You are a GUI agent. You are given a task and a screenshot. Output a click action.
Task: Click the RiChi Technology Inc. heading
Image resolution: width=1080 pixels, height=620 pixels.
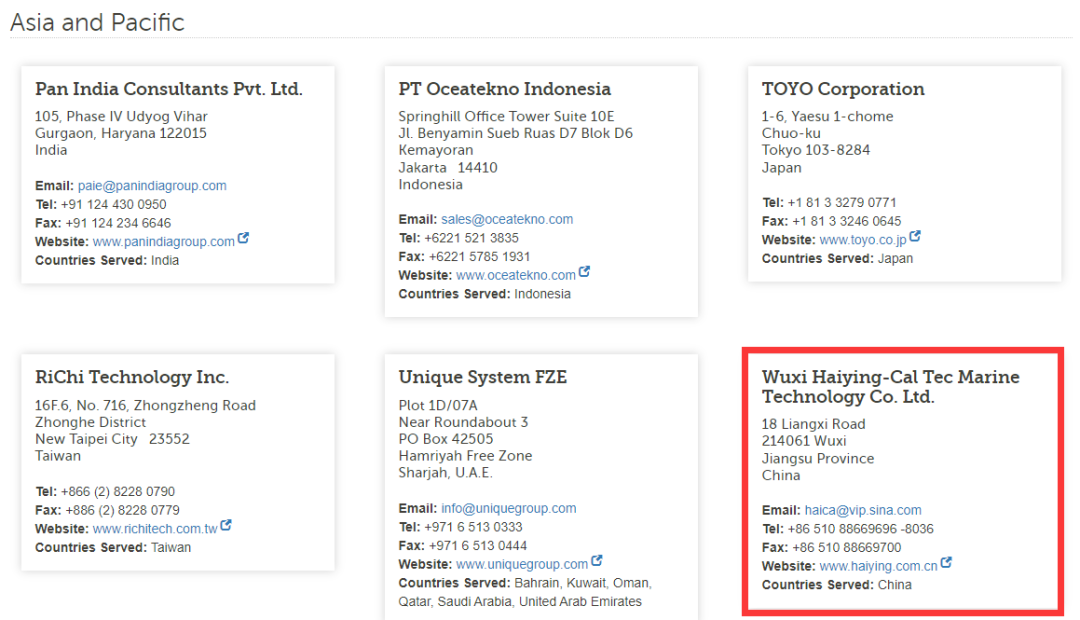tap(132, 377)
